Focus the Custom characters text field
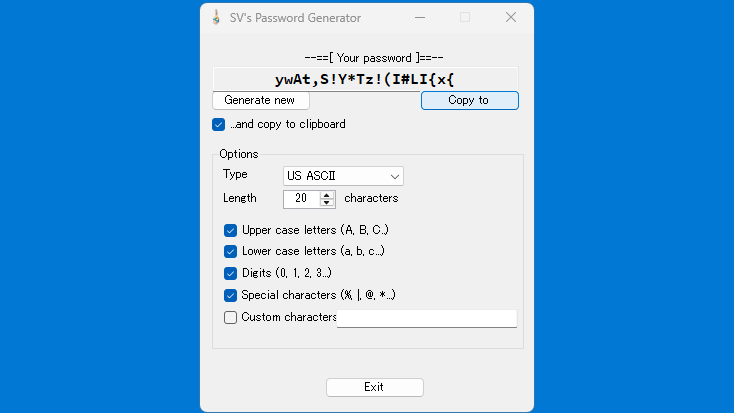 coord(427,319)
